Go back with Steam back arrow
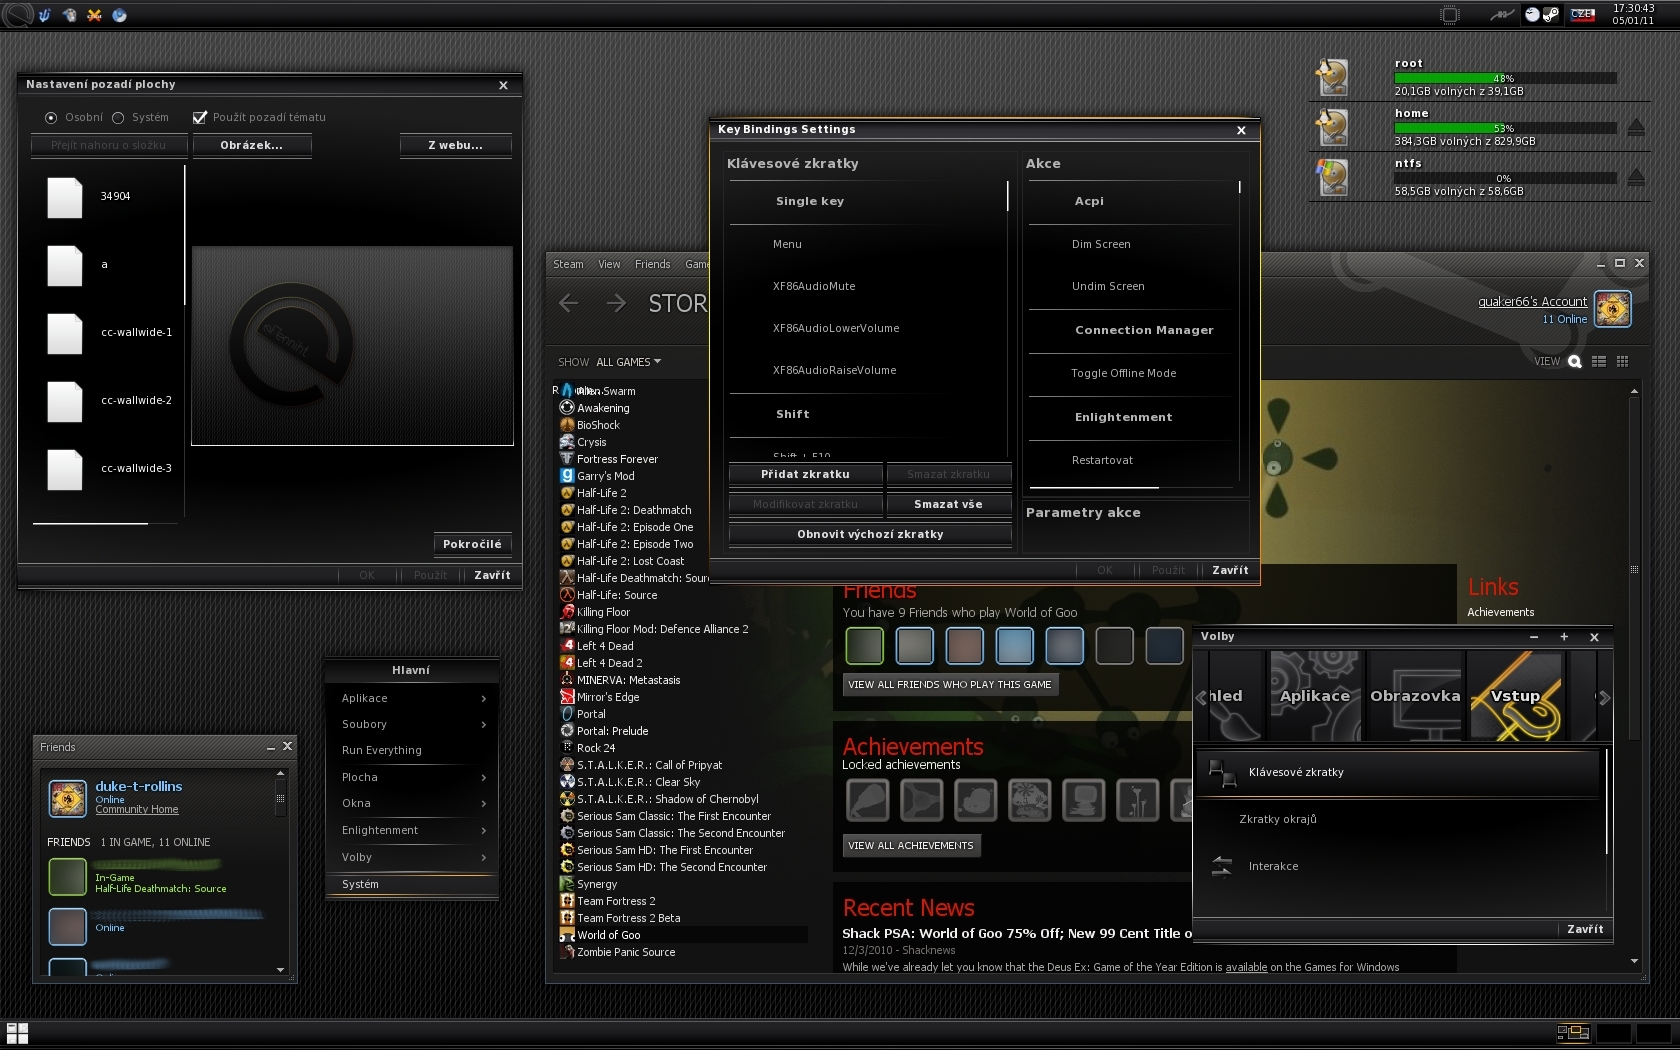 click(568, 303)
